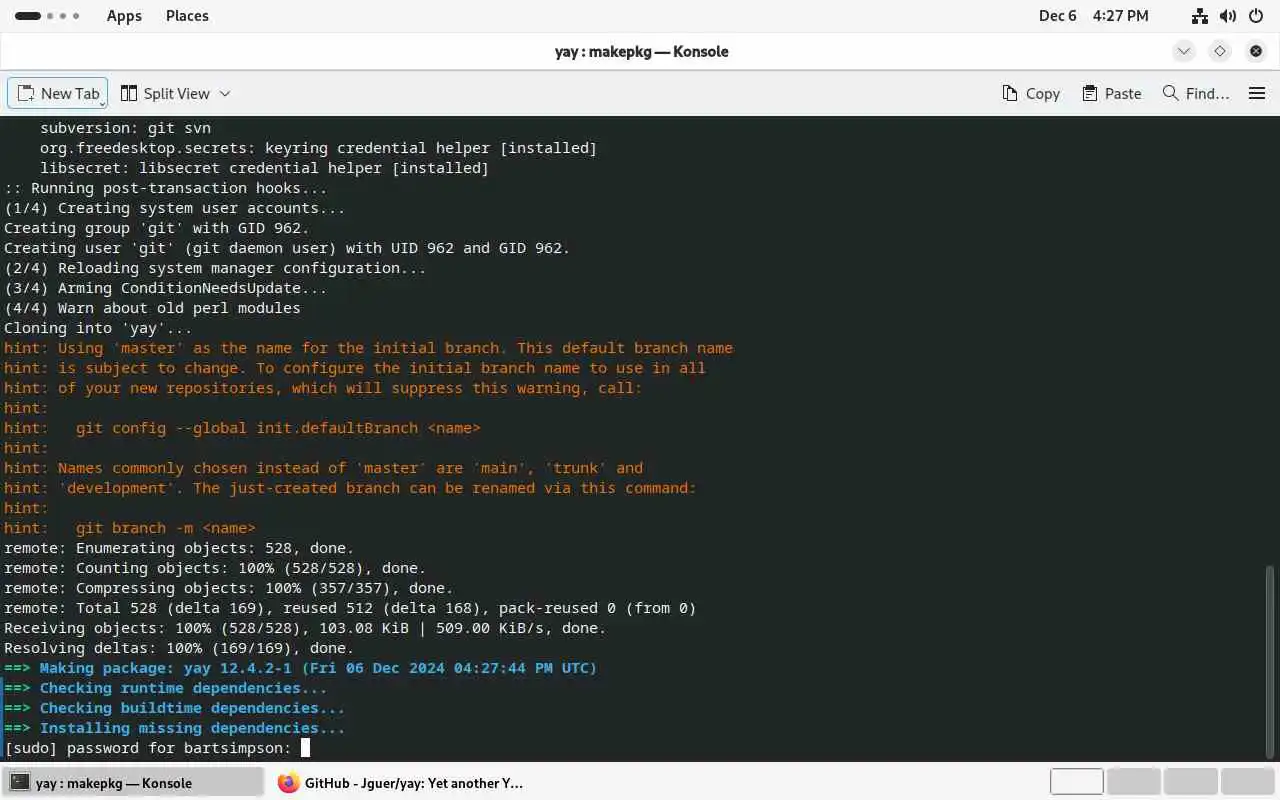Open the volume speaker icon
Viewport: 1280px width, 800px height.
click(x=1228, y=16)
